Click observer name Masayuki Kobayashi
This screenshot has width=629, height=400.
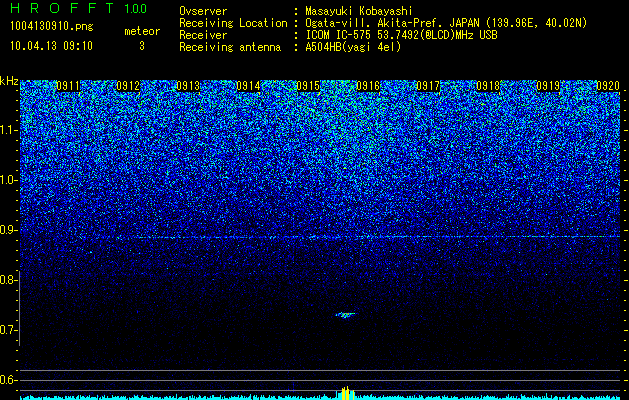pyautogui.click(x=359, y=11)
